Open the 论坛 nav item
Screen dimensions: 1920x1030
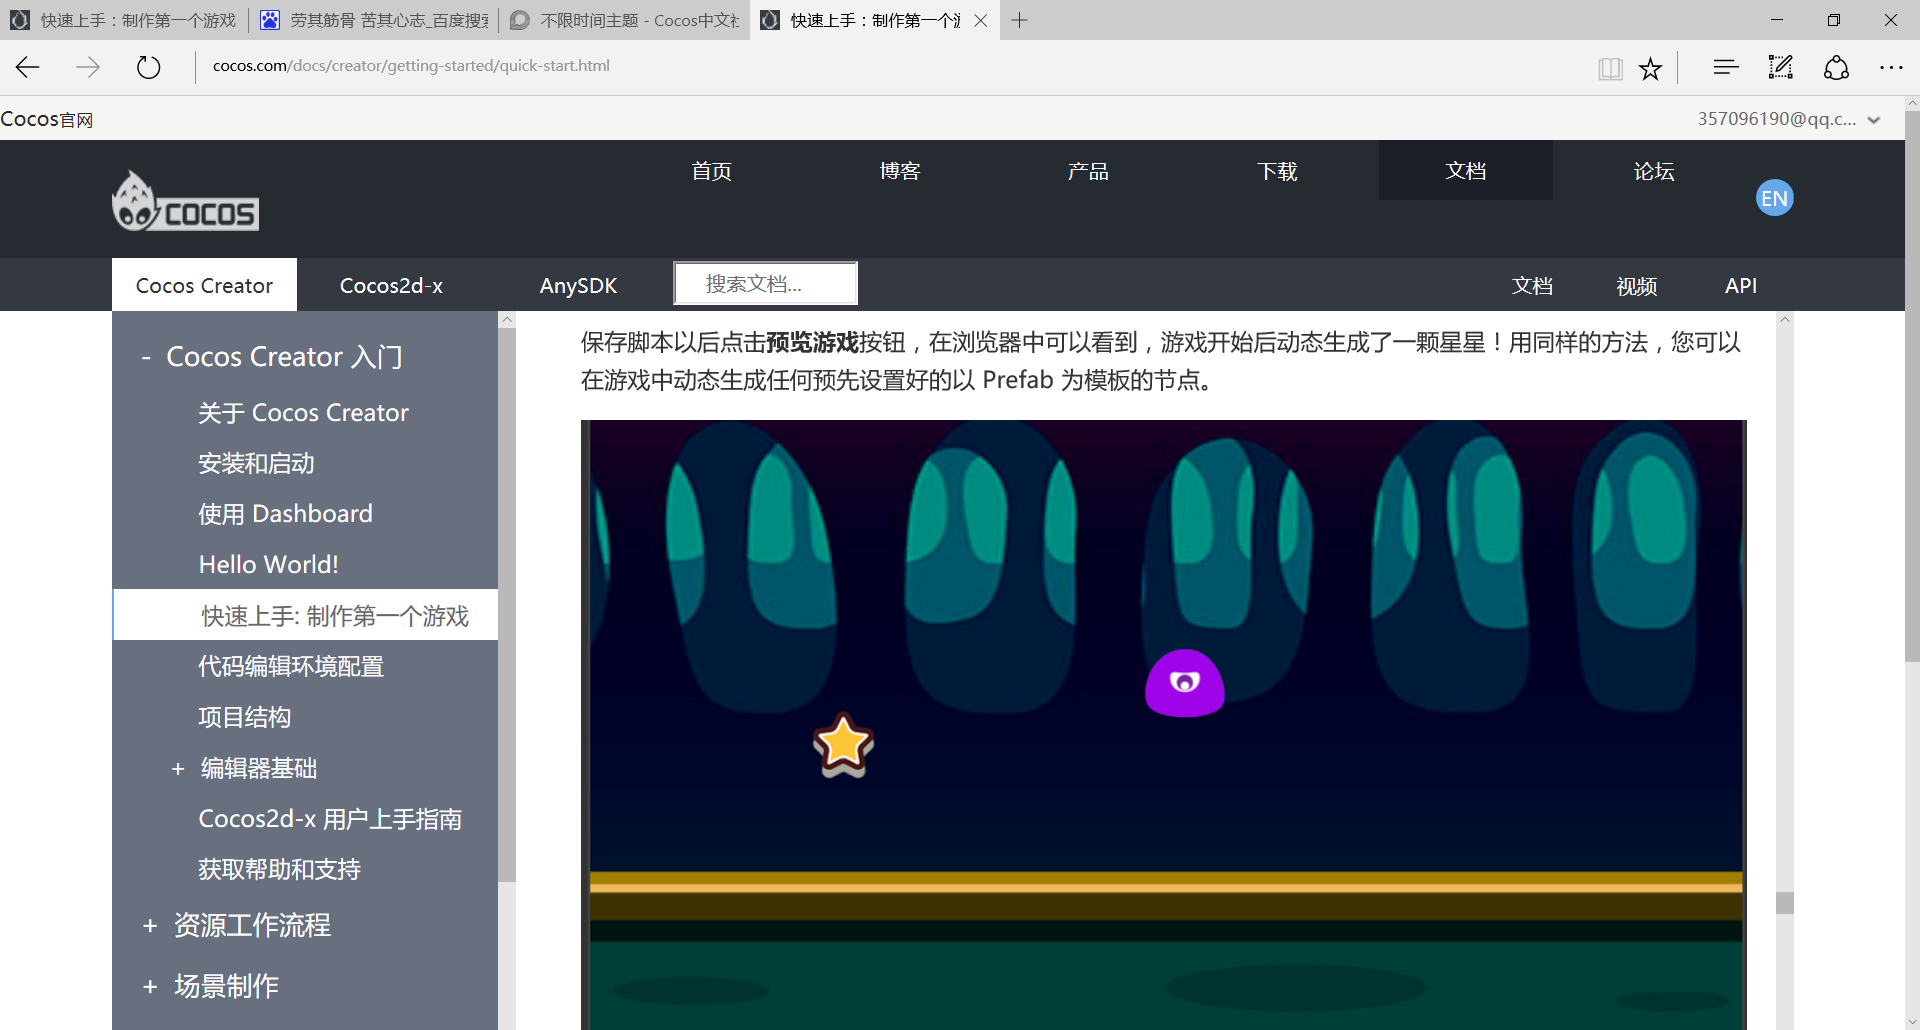coord(1654,171)
